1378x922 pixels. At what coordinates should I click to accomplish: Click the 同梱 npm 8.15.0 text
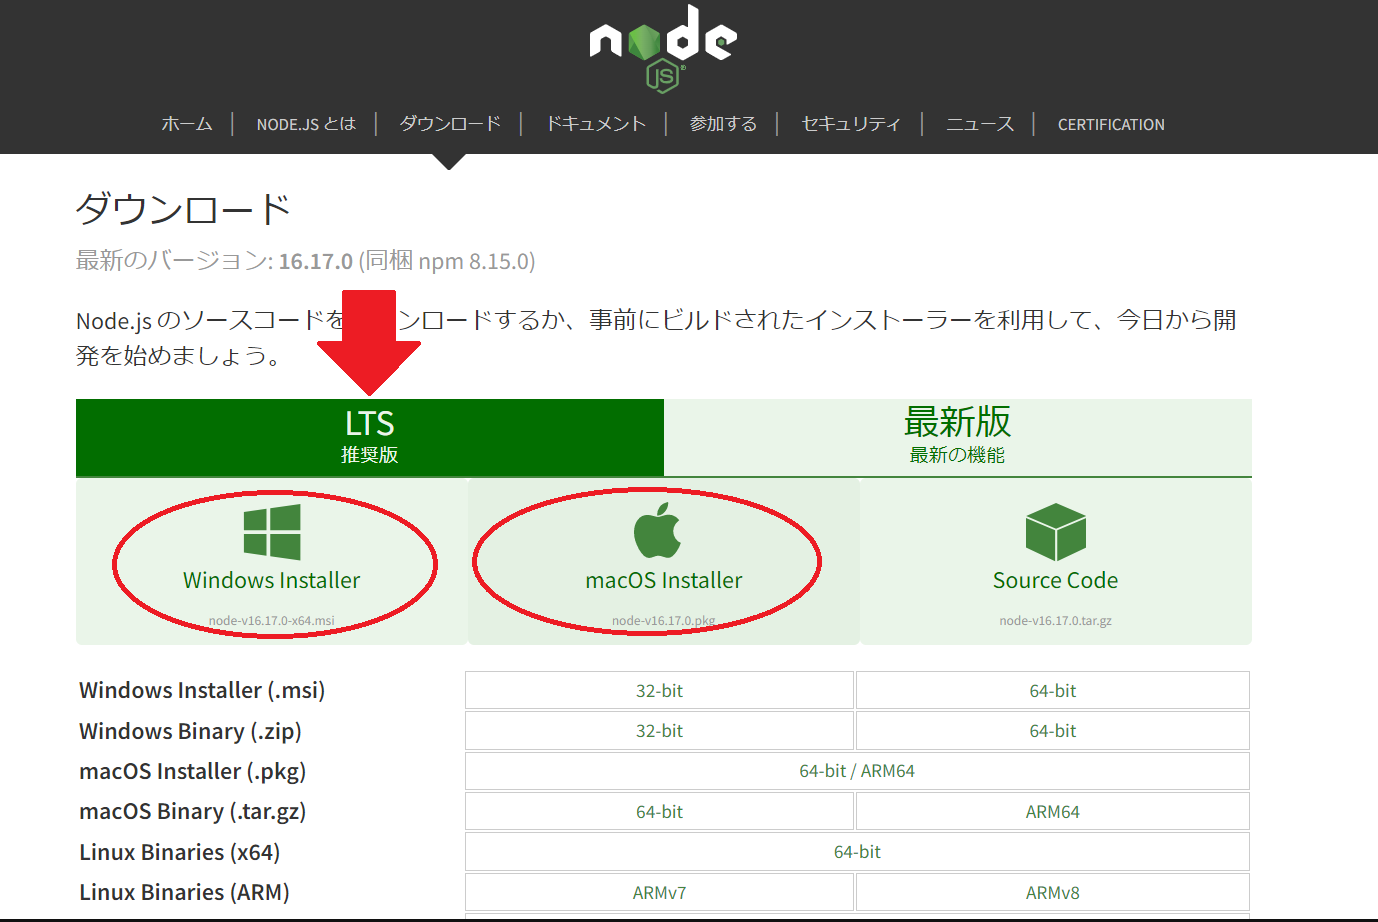(447, 261)
